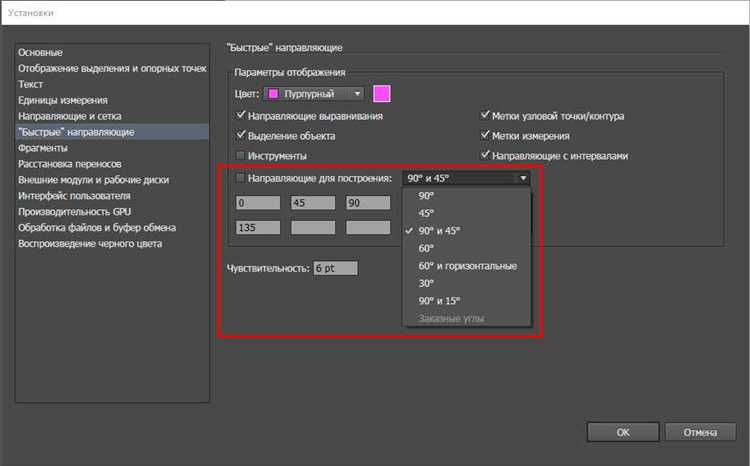Select Направляющие и сетка category
This screenshot has height=466, width=750.
[112, 116]
